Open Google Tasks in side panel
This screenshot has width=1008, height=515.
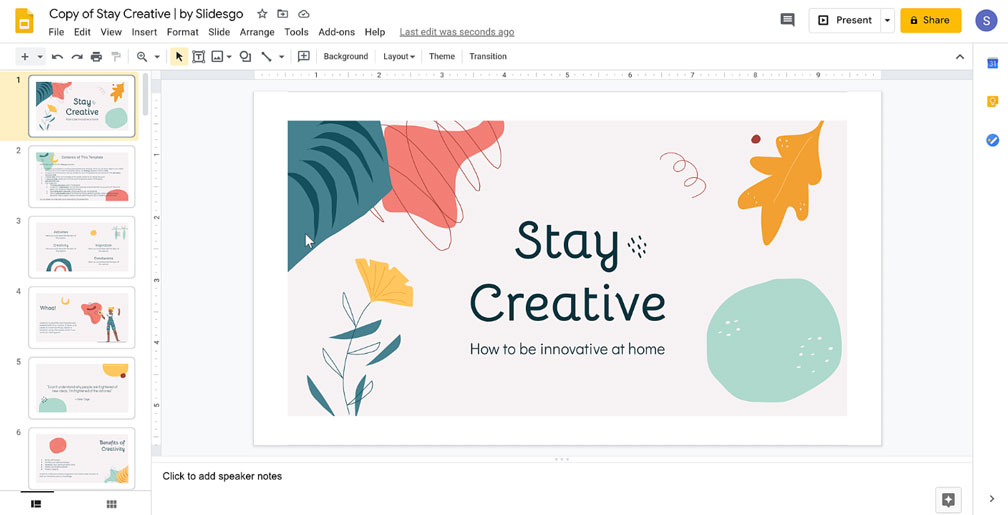point(992,140)
